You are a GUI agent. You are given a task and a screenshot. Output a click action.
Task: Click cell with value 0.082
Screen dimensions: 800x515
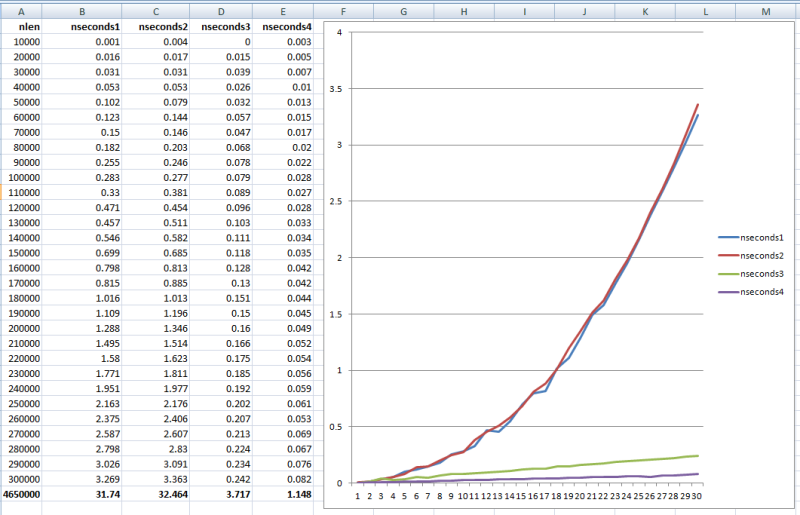click(x=283, y=479)
